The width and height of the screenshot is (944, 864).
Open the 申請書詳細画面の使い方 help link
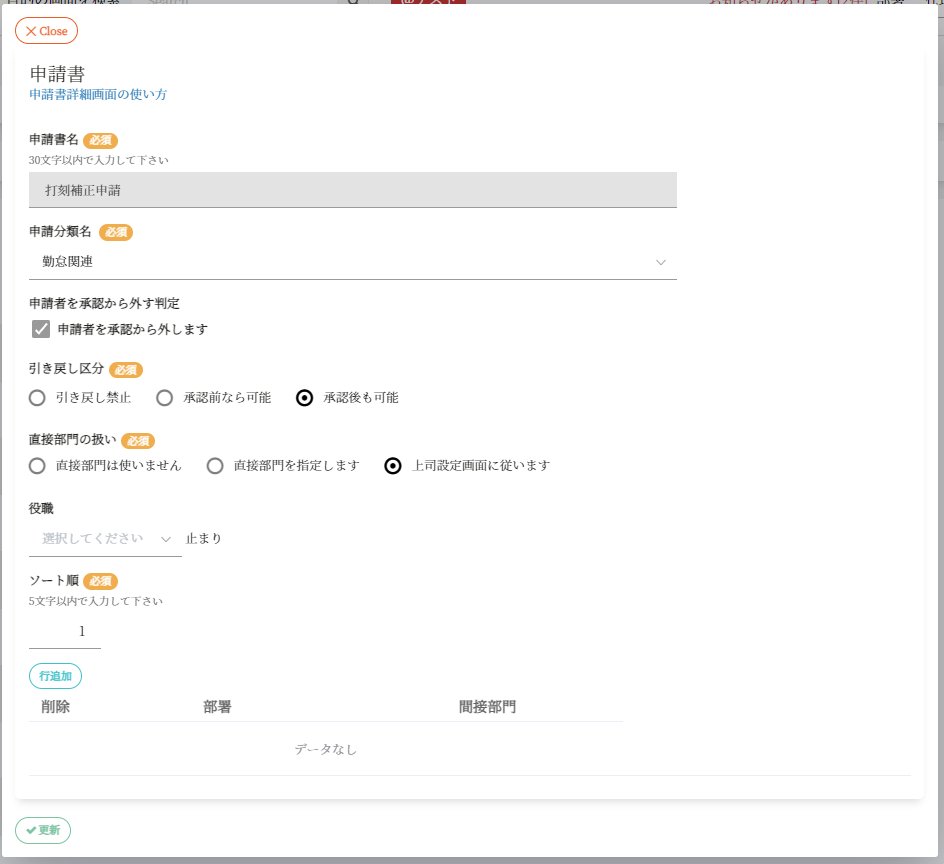[98, 95]
